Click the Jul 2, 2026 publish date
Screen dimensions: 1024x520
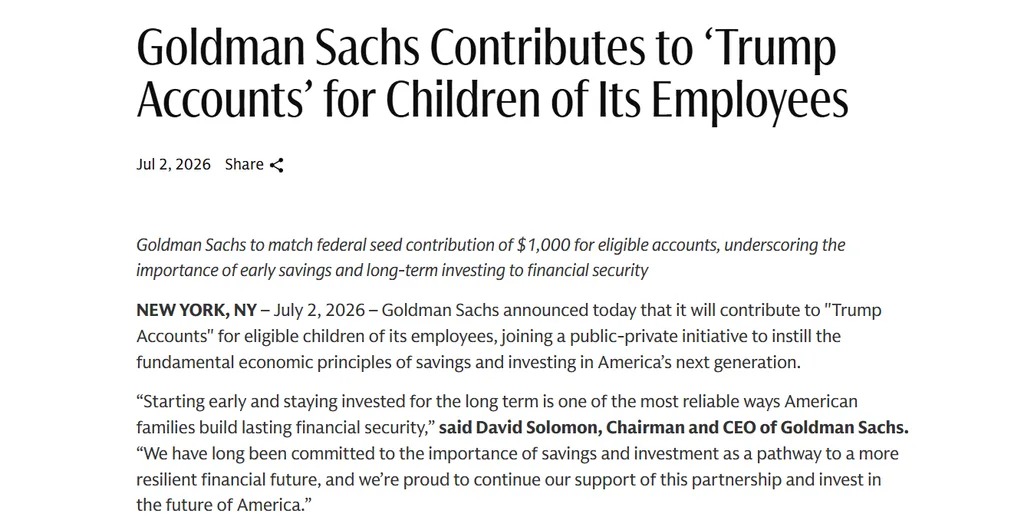click(173, 165)
